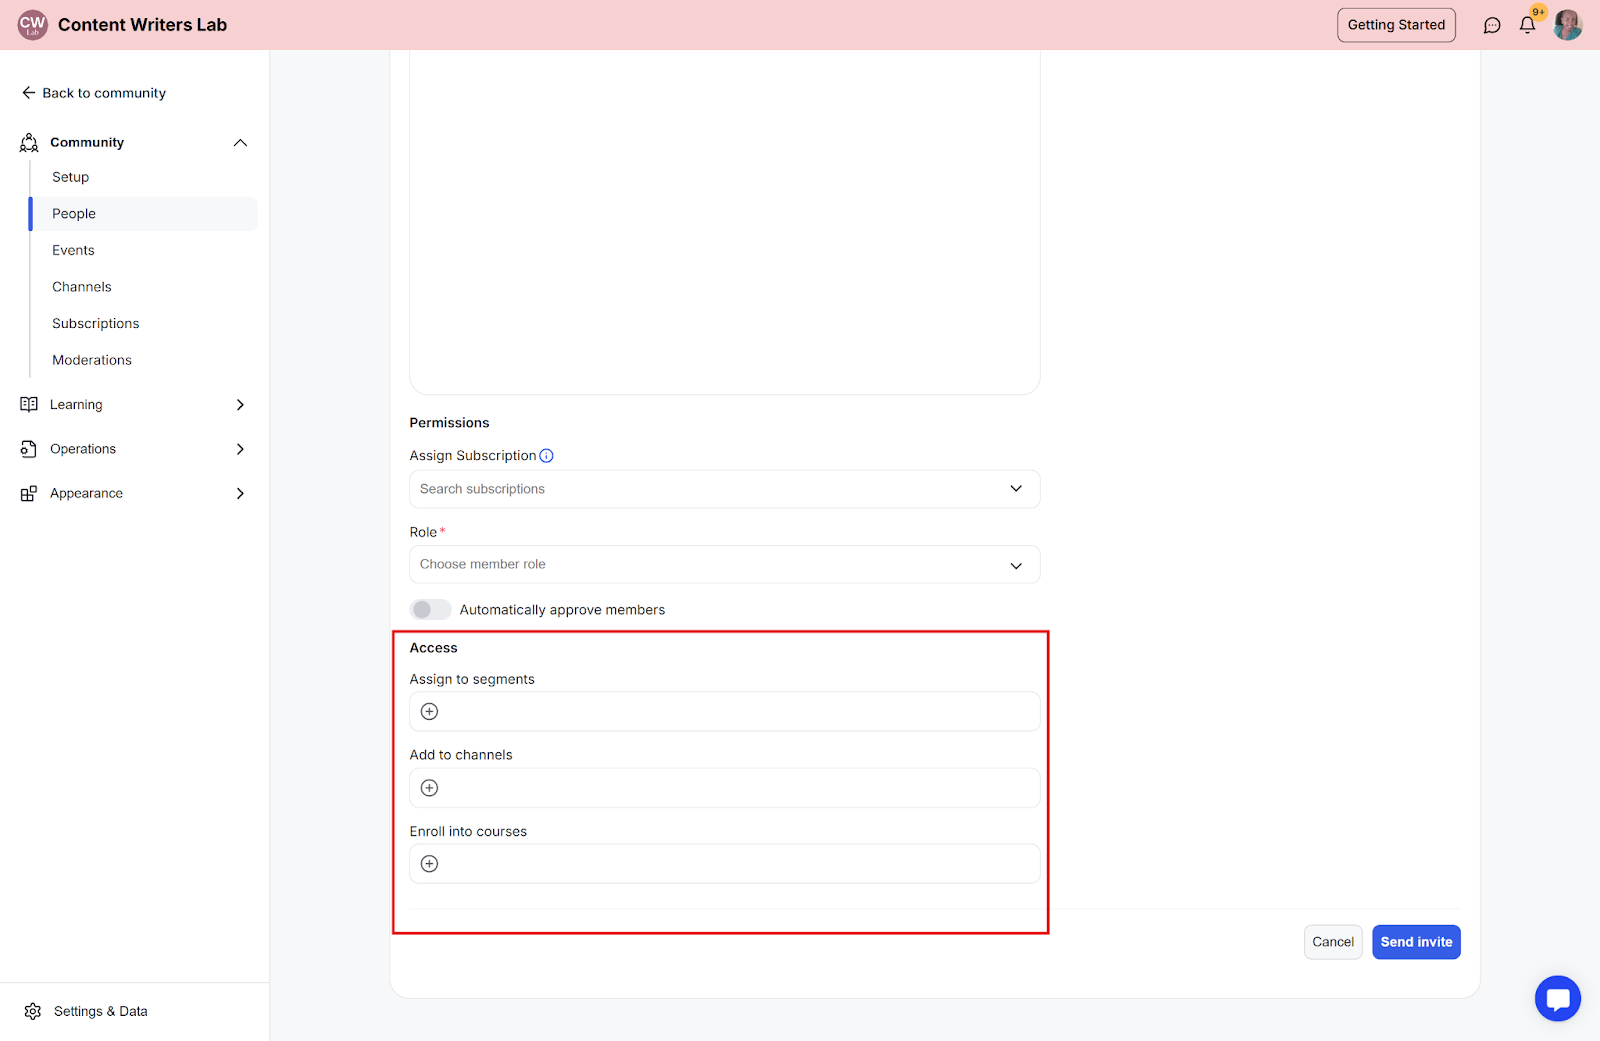
Task: Click the "Role" field label
Action: coord(423,533)
